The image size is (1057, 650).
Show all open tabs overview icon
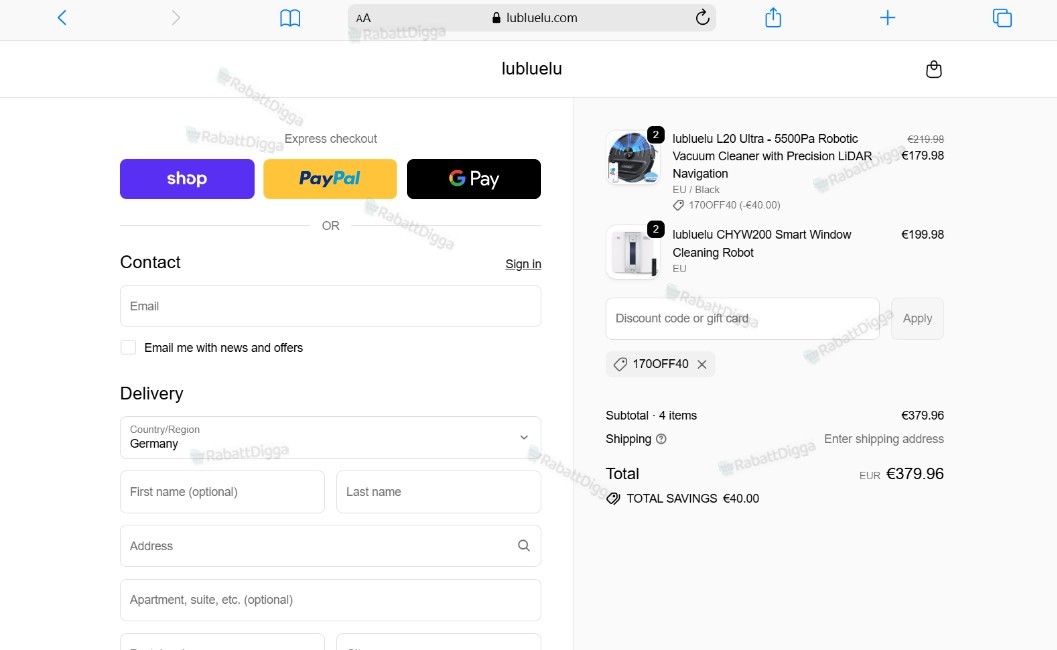[1002, 18]
